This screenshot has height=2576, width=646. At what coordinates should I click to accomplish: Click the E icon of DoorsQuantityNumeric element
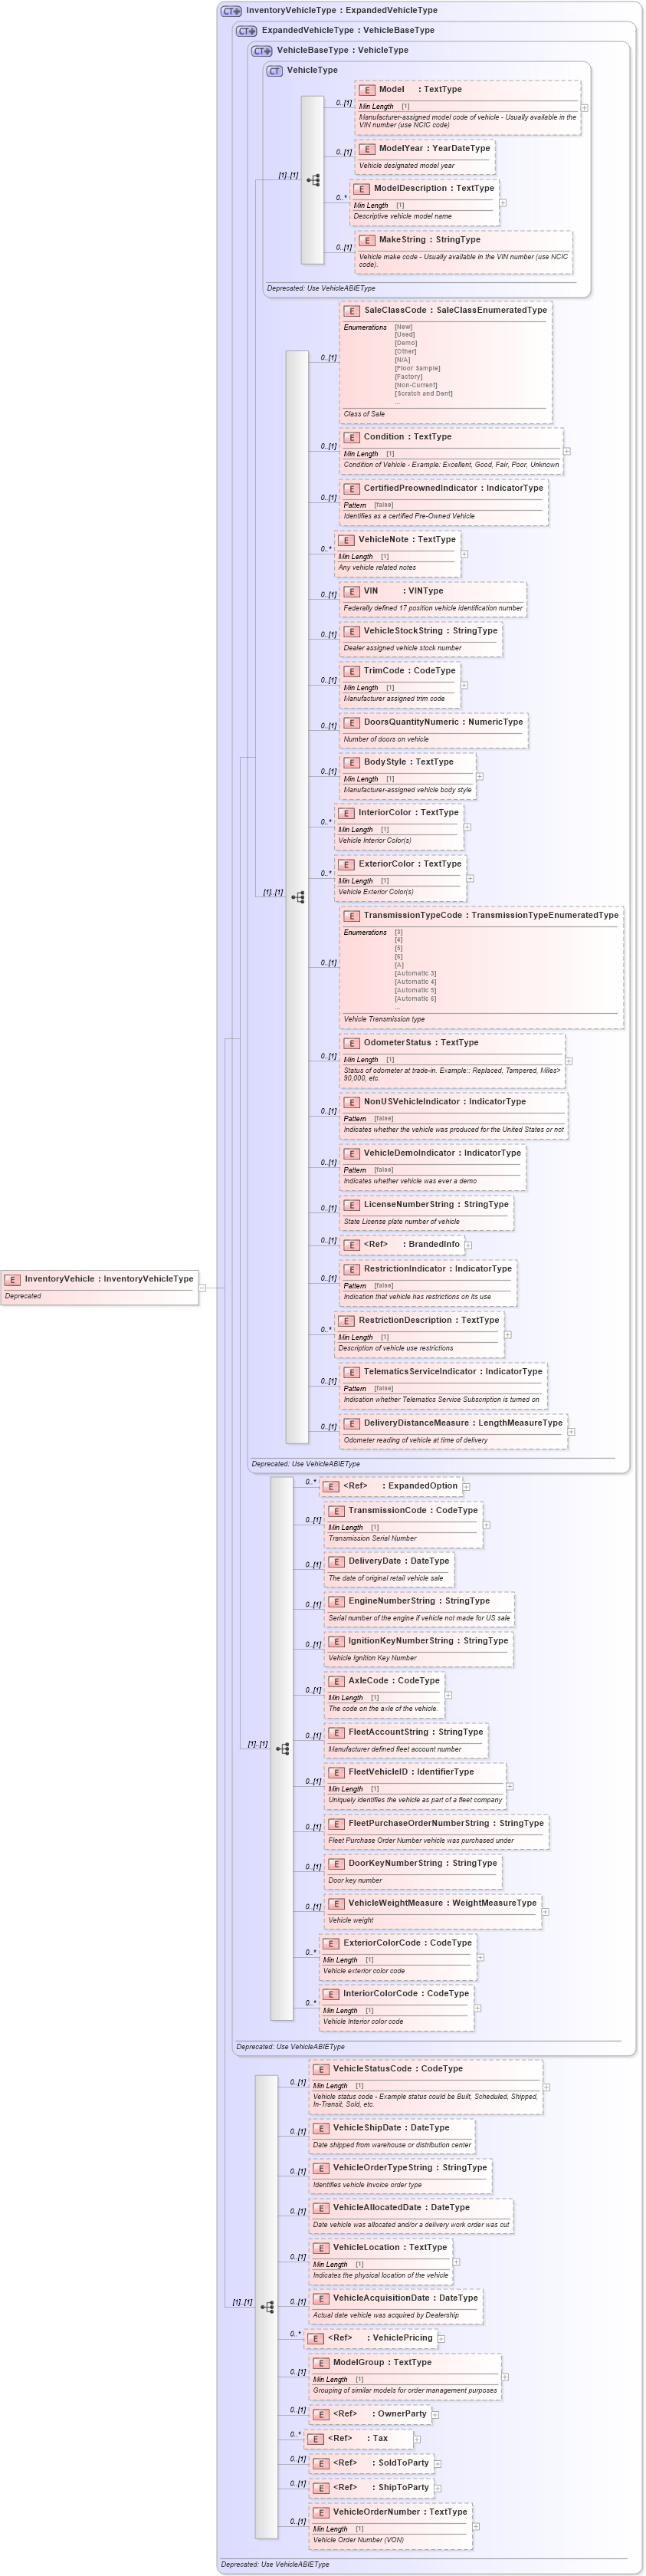(x=352, y=722)
